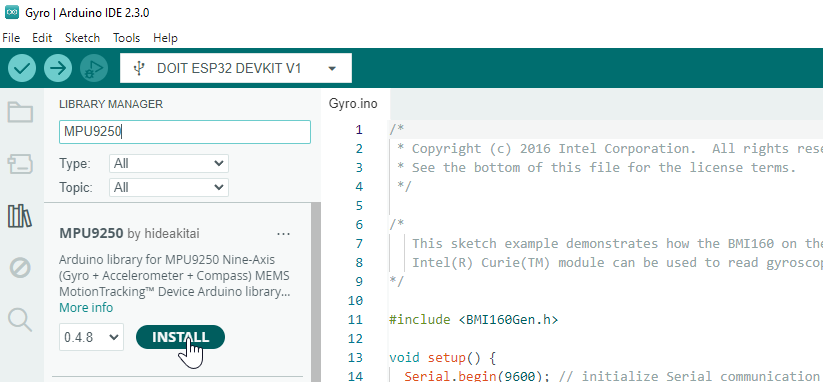
Task: Click the 'This sketch example demonstrates' comment line
Action: [x=617, y=243]
